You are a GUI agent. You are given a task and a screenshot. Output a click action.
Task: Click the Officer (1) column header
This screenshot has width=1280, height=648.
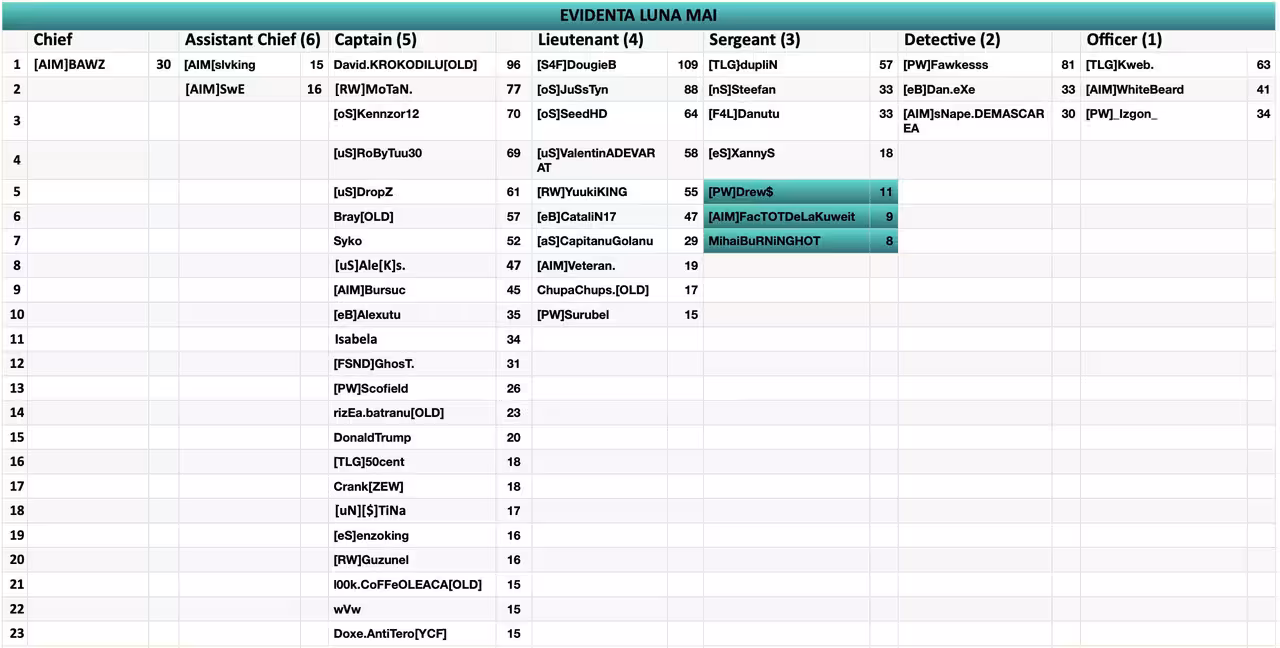[x=1164, y=40]
